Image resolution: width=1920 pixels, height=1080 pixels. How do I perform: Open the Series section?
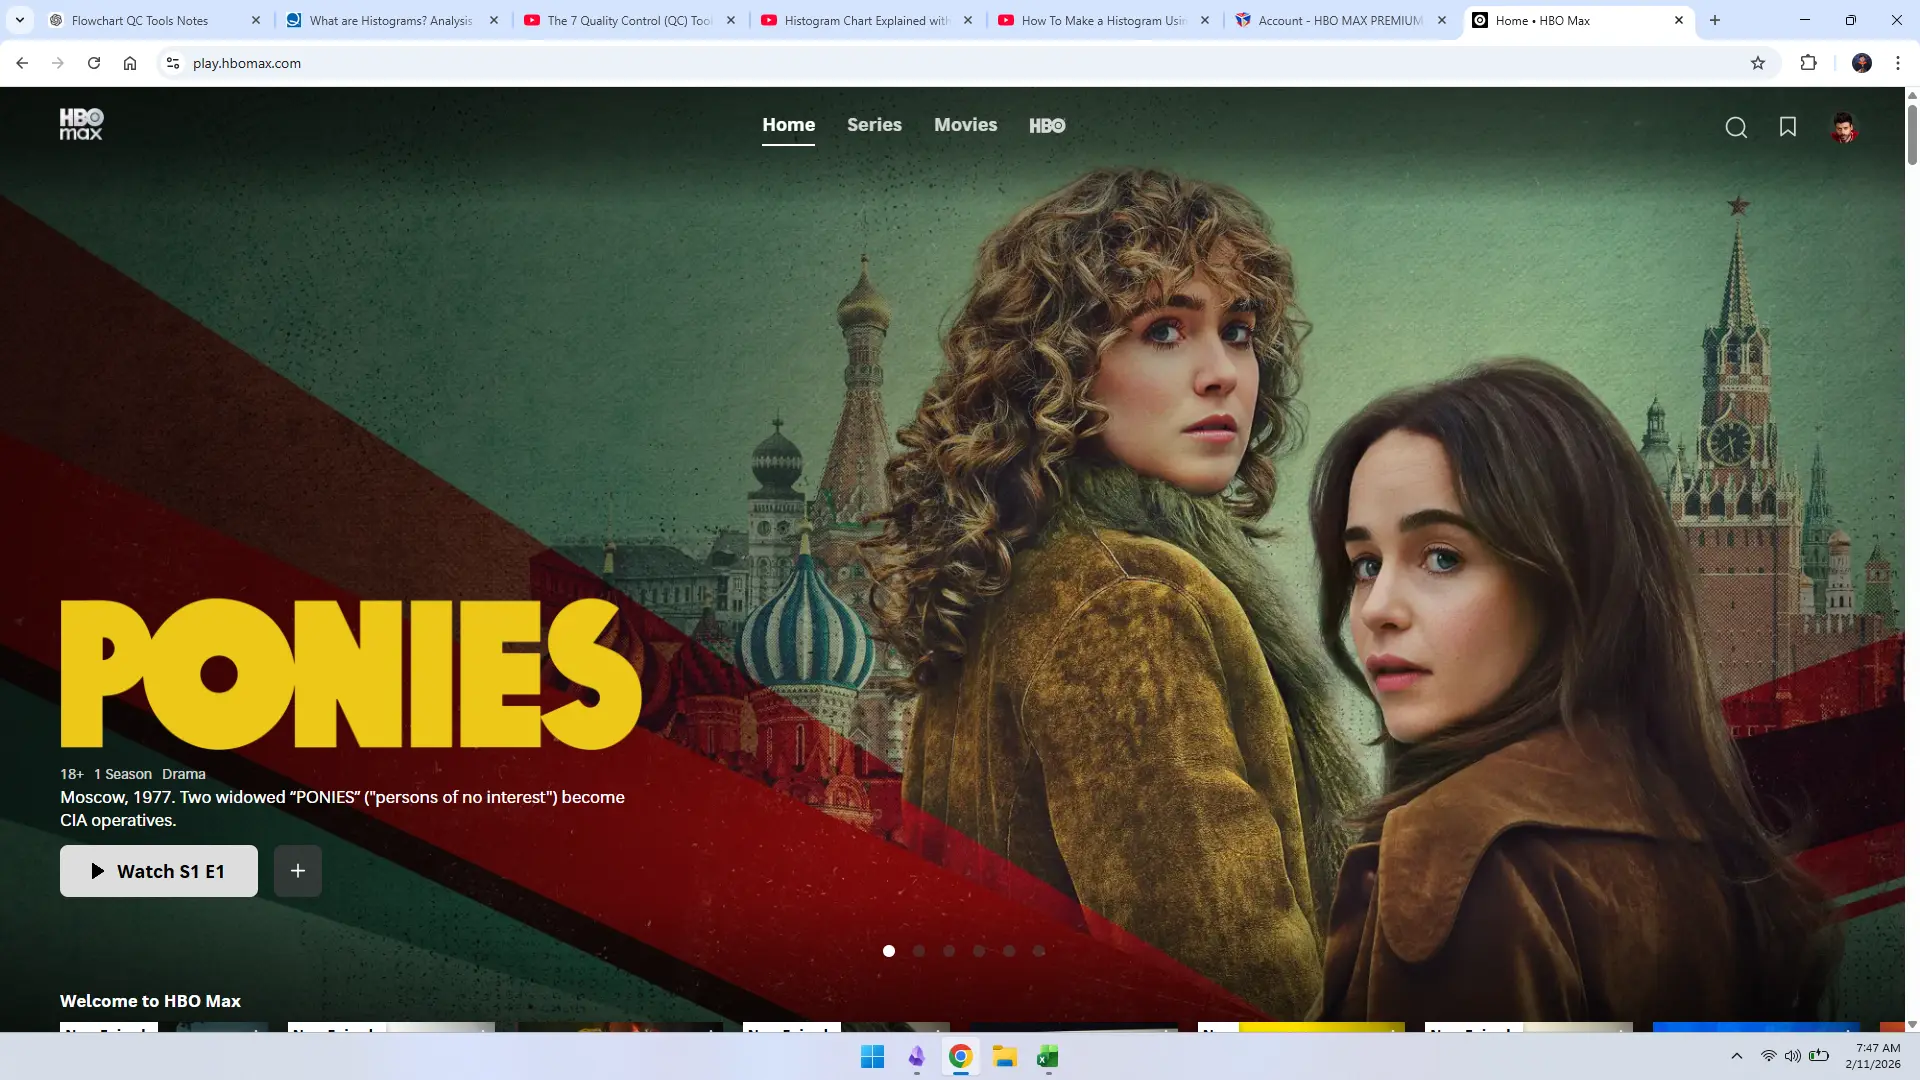(x=874, y=125)
